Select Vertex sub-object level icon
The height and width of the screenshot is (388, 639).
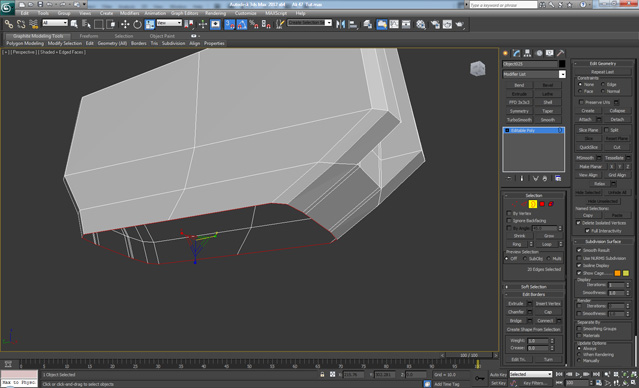tap(514, 204)
